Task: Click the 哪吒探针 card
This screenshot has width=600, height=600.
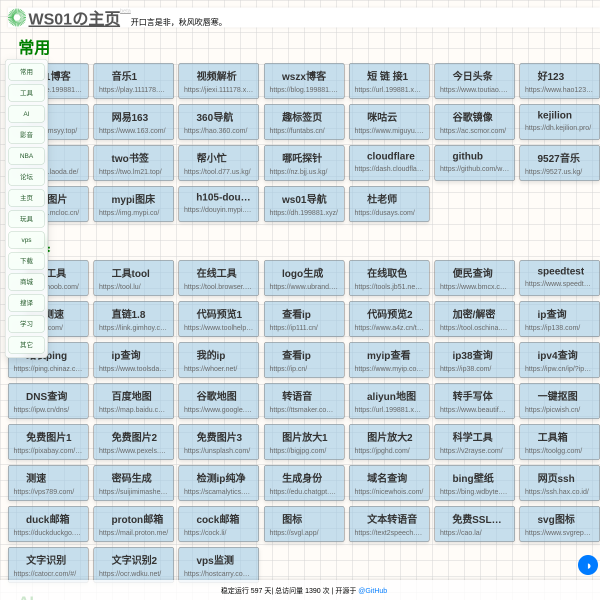Action: click(x=304, y=163)
